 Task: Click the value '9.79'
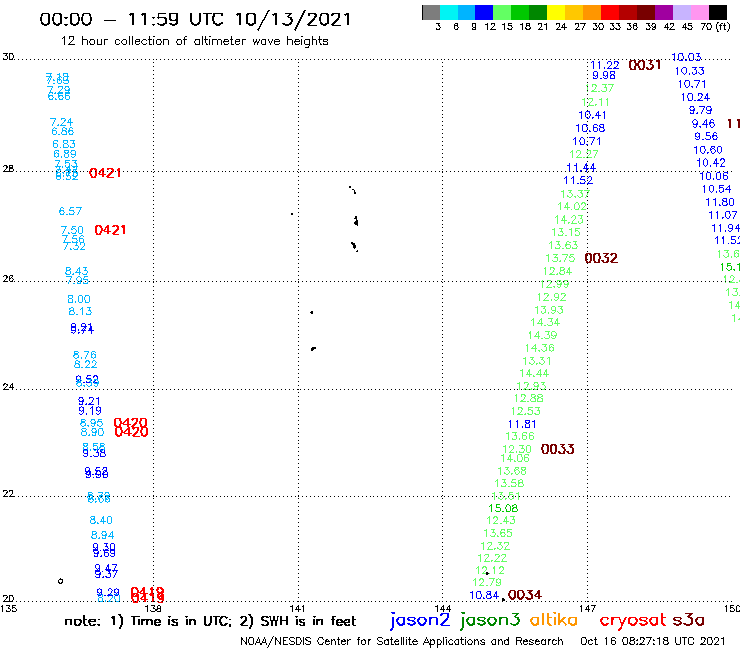point(700,110)
